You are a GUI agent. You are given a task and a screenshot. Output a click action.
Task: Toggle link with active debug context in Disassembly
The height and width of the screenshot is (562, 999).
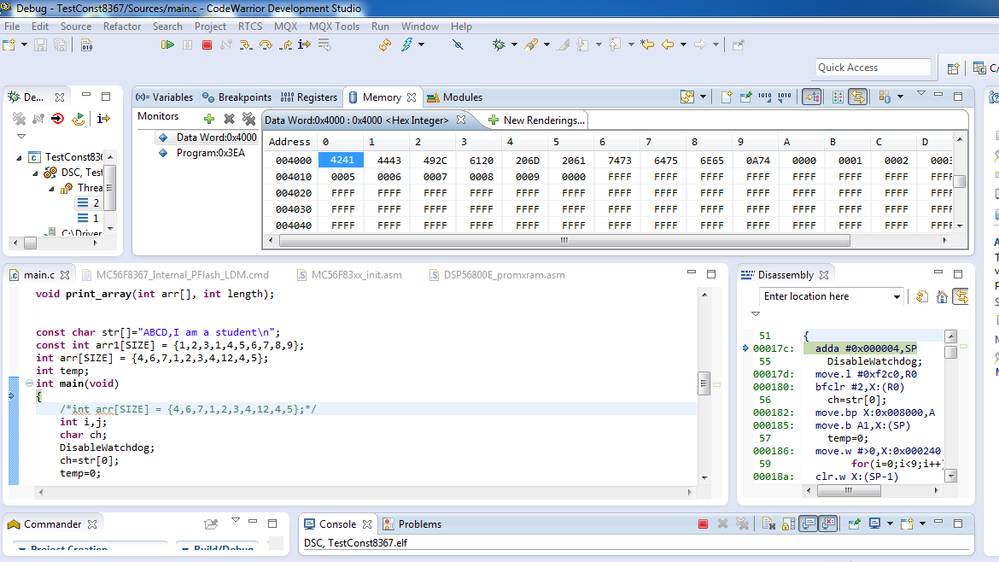[960, 297]
